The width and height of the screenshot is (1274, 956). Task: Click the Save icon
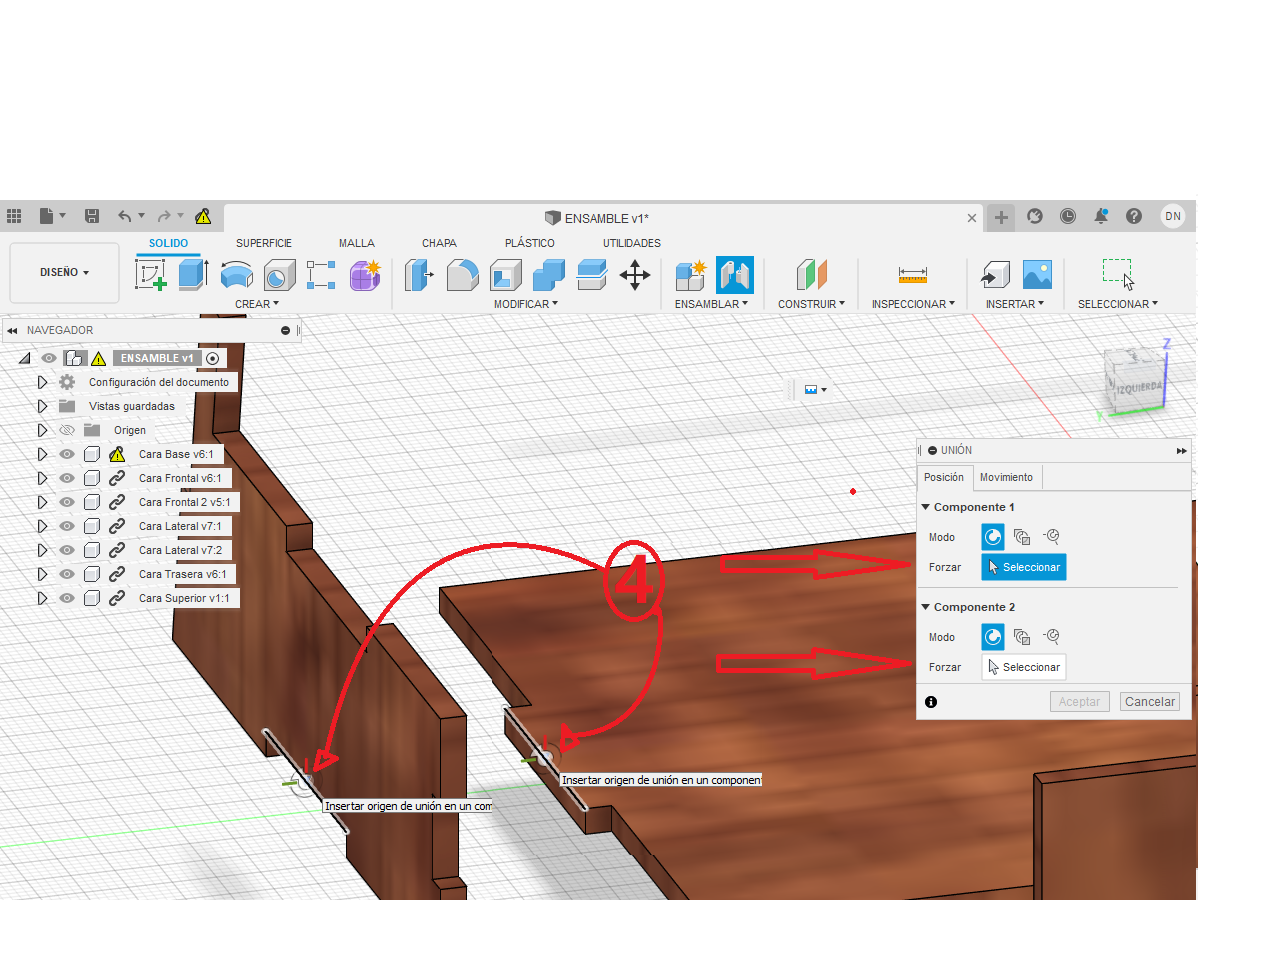pyautogui.click(x=92, y=216)
